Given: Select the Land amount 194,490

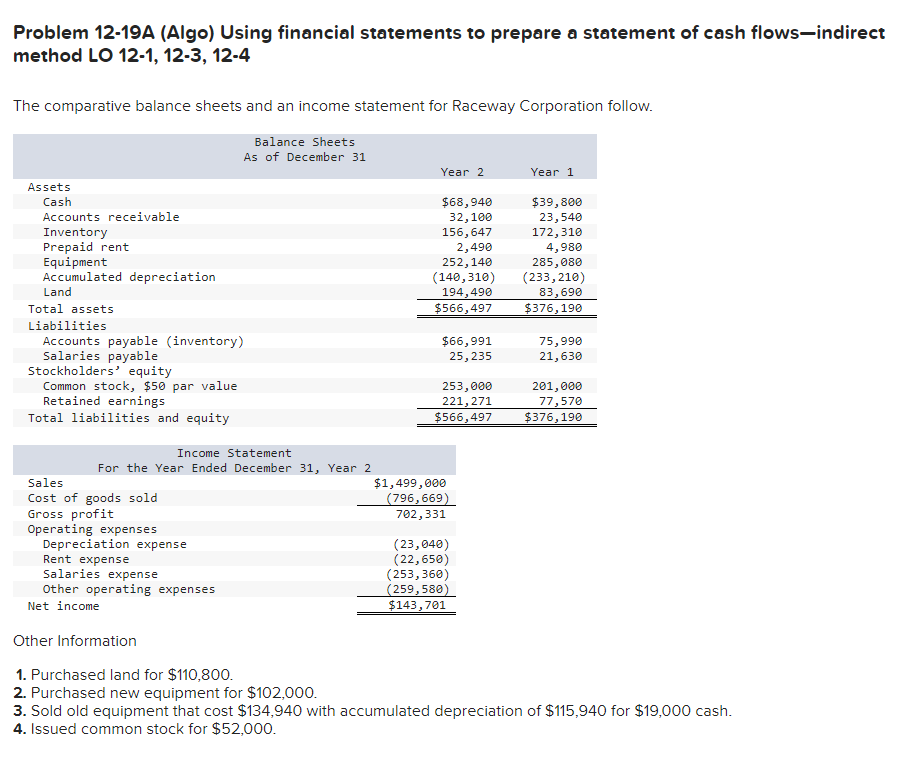Looking at the screenshot, I should pos(465,291).
